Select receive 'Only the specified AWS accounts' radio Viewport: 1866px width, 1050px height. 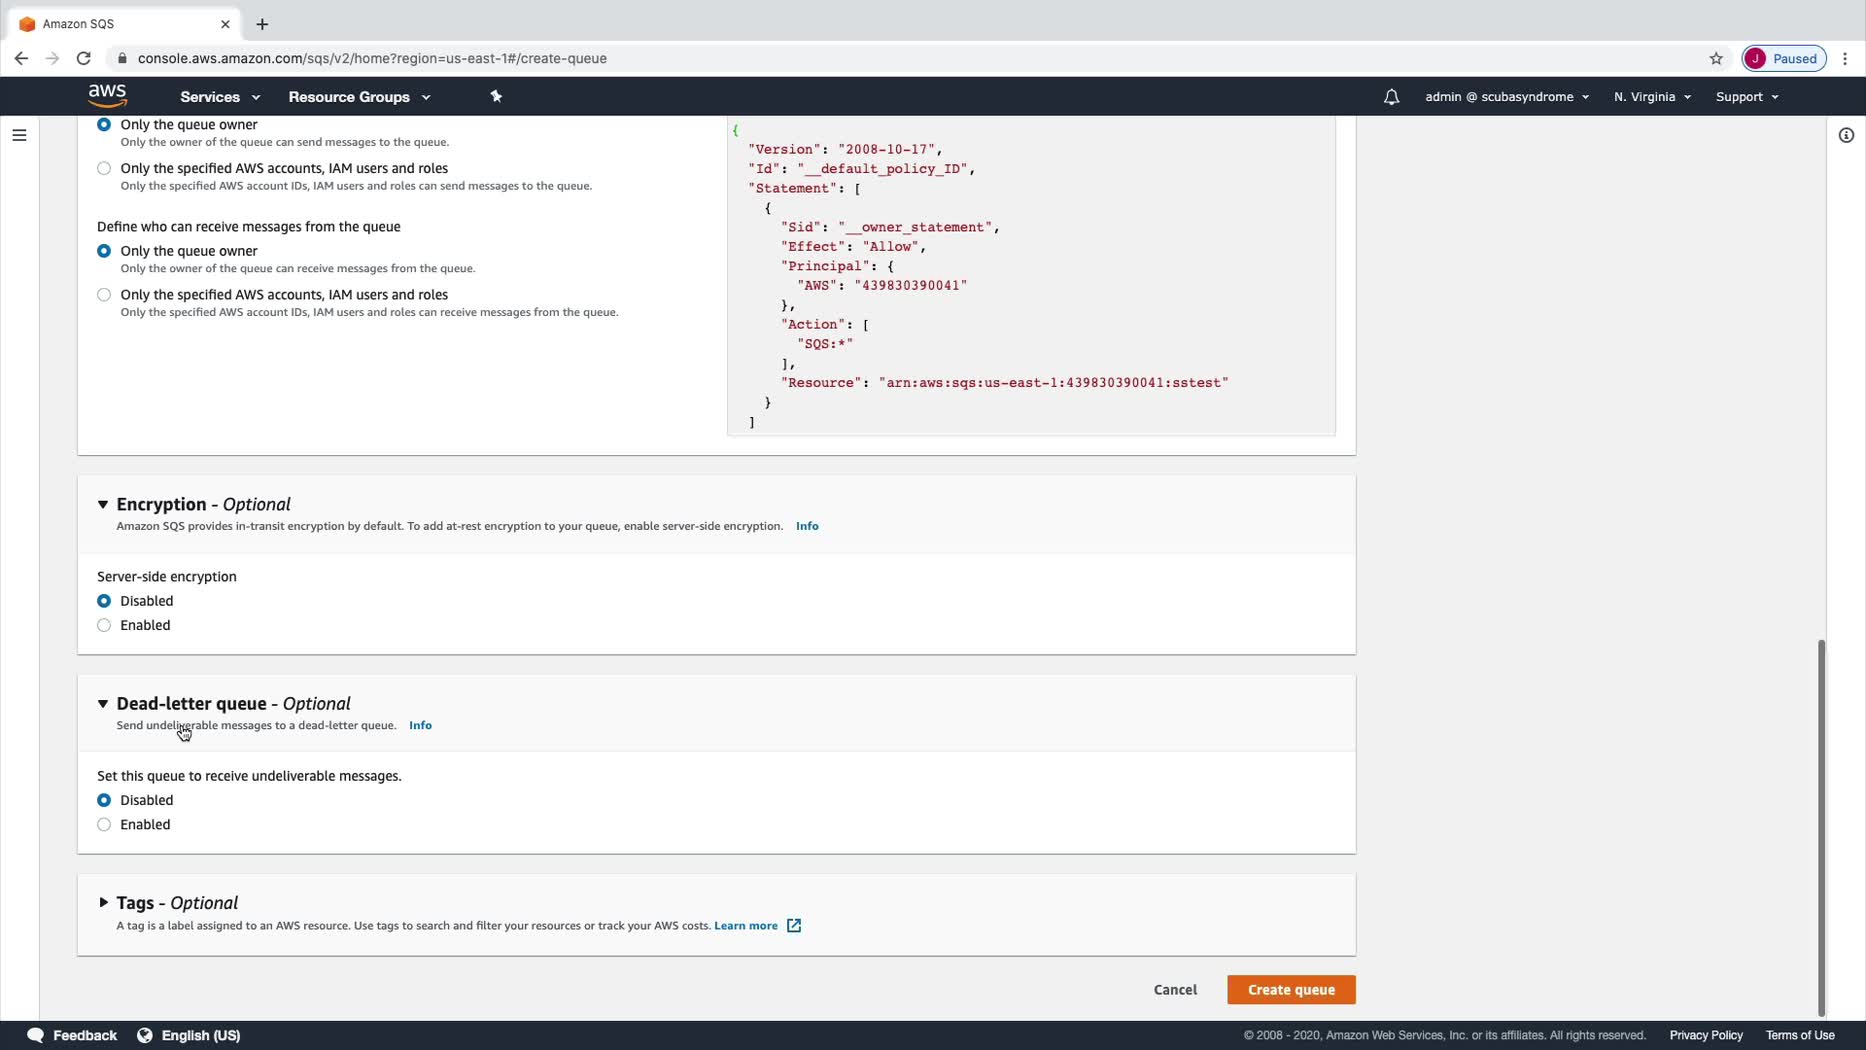(x=104, y=295)
